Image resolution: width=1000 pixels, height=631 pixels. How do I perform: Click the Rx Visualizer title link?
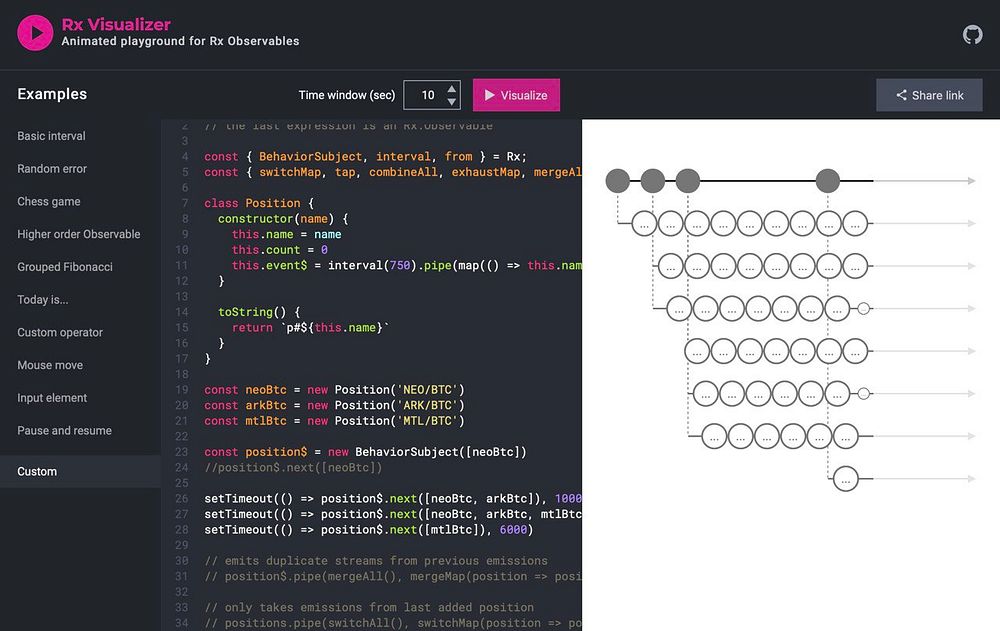(x=115, y=24)
